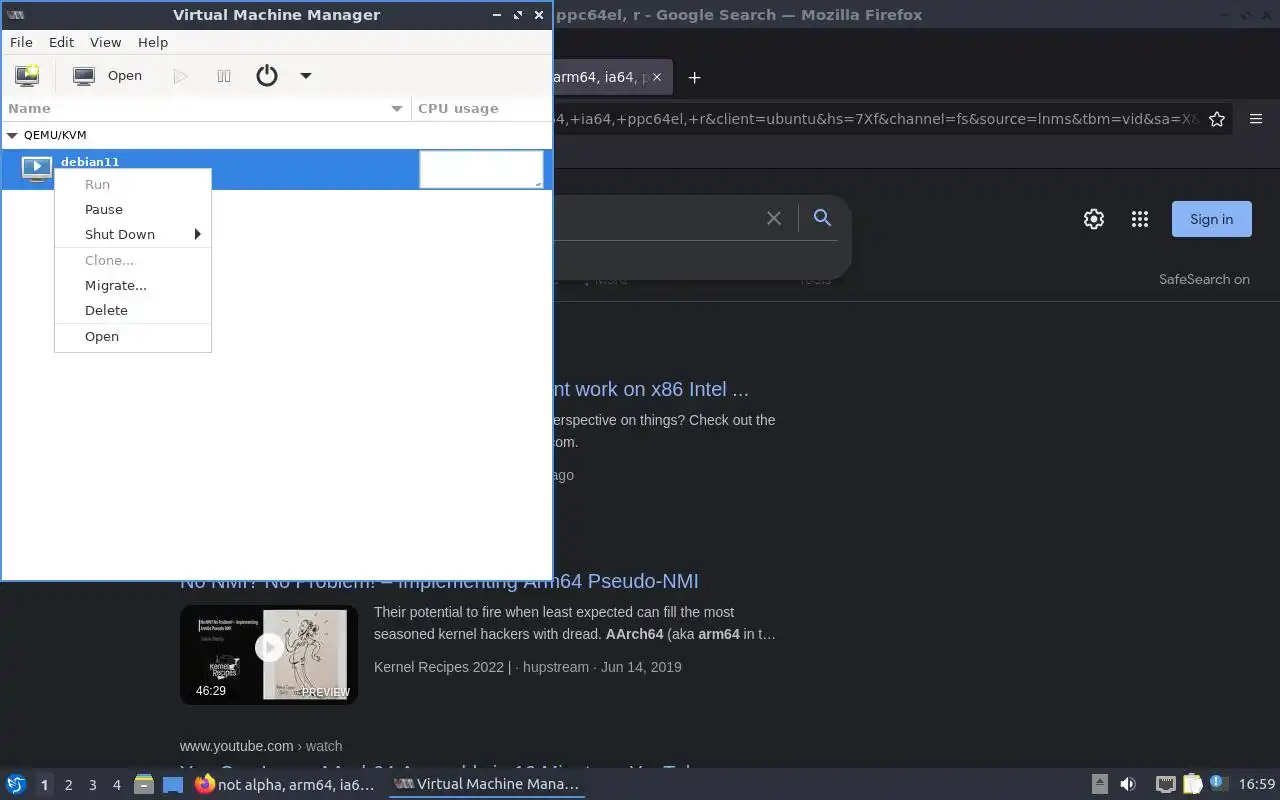Switch to workspace 4

117,785
